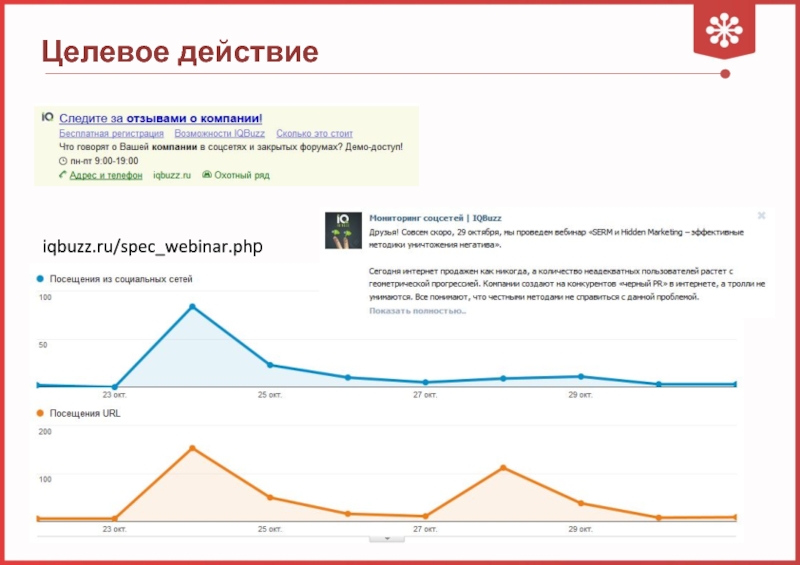The image size is (800, 565).
Task: Click the blue legend dot for social network visits
Action: pos(40,279)
